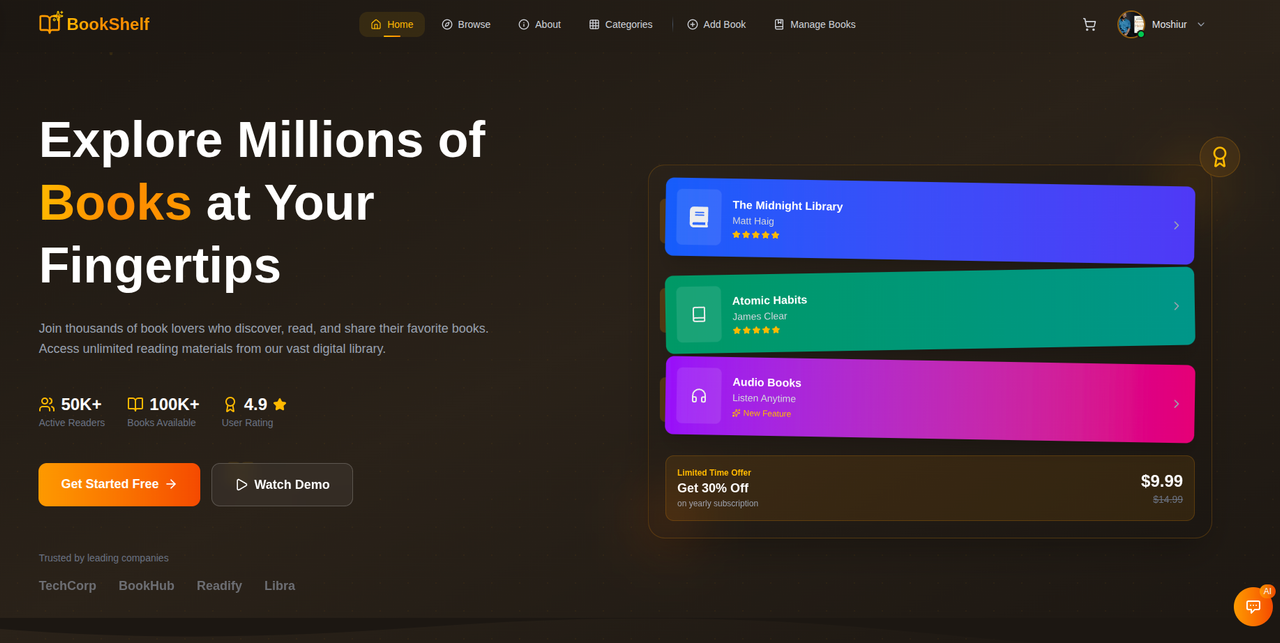Click the New Feature sparkle label
The width and height of the screenshot is (1280, 643).
coord(761,413)
